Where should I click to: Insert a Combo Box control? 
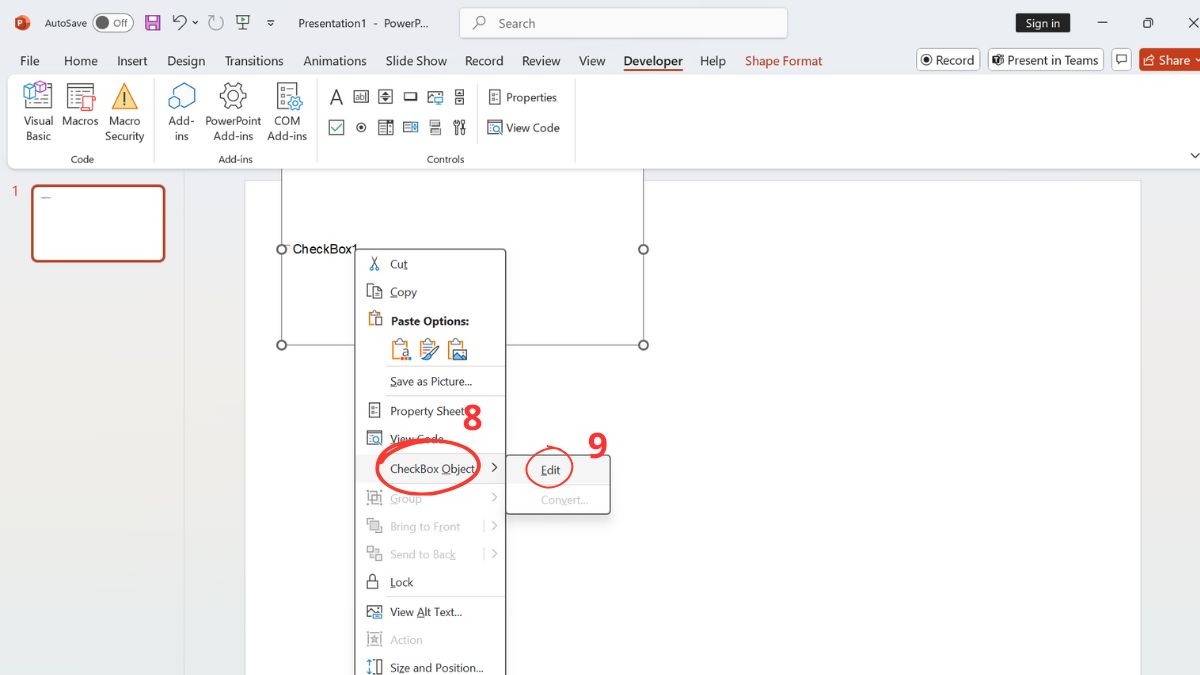(410, 127)
